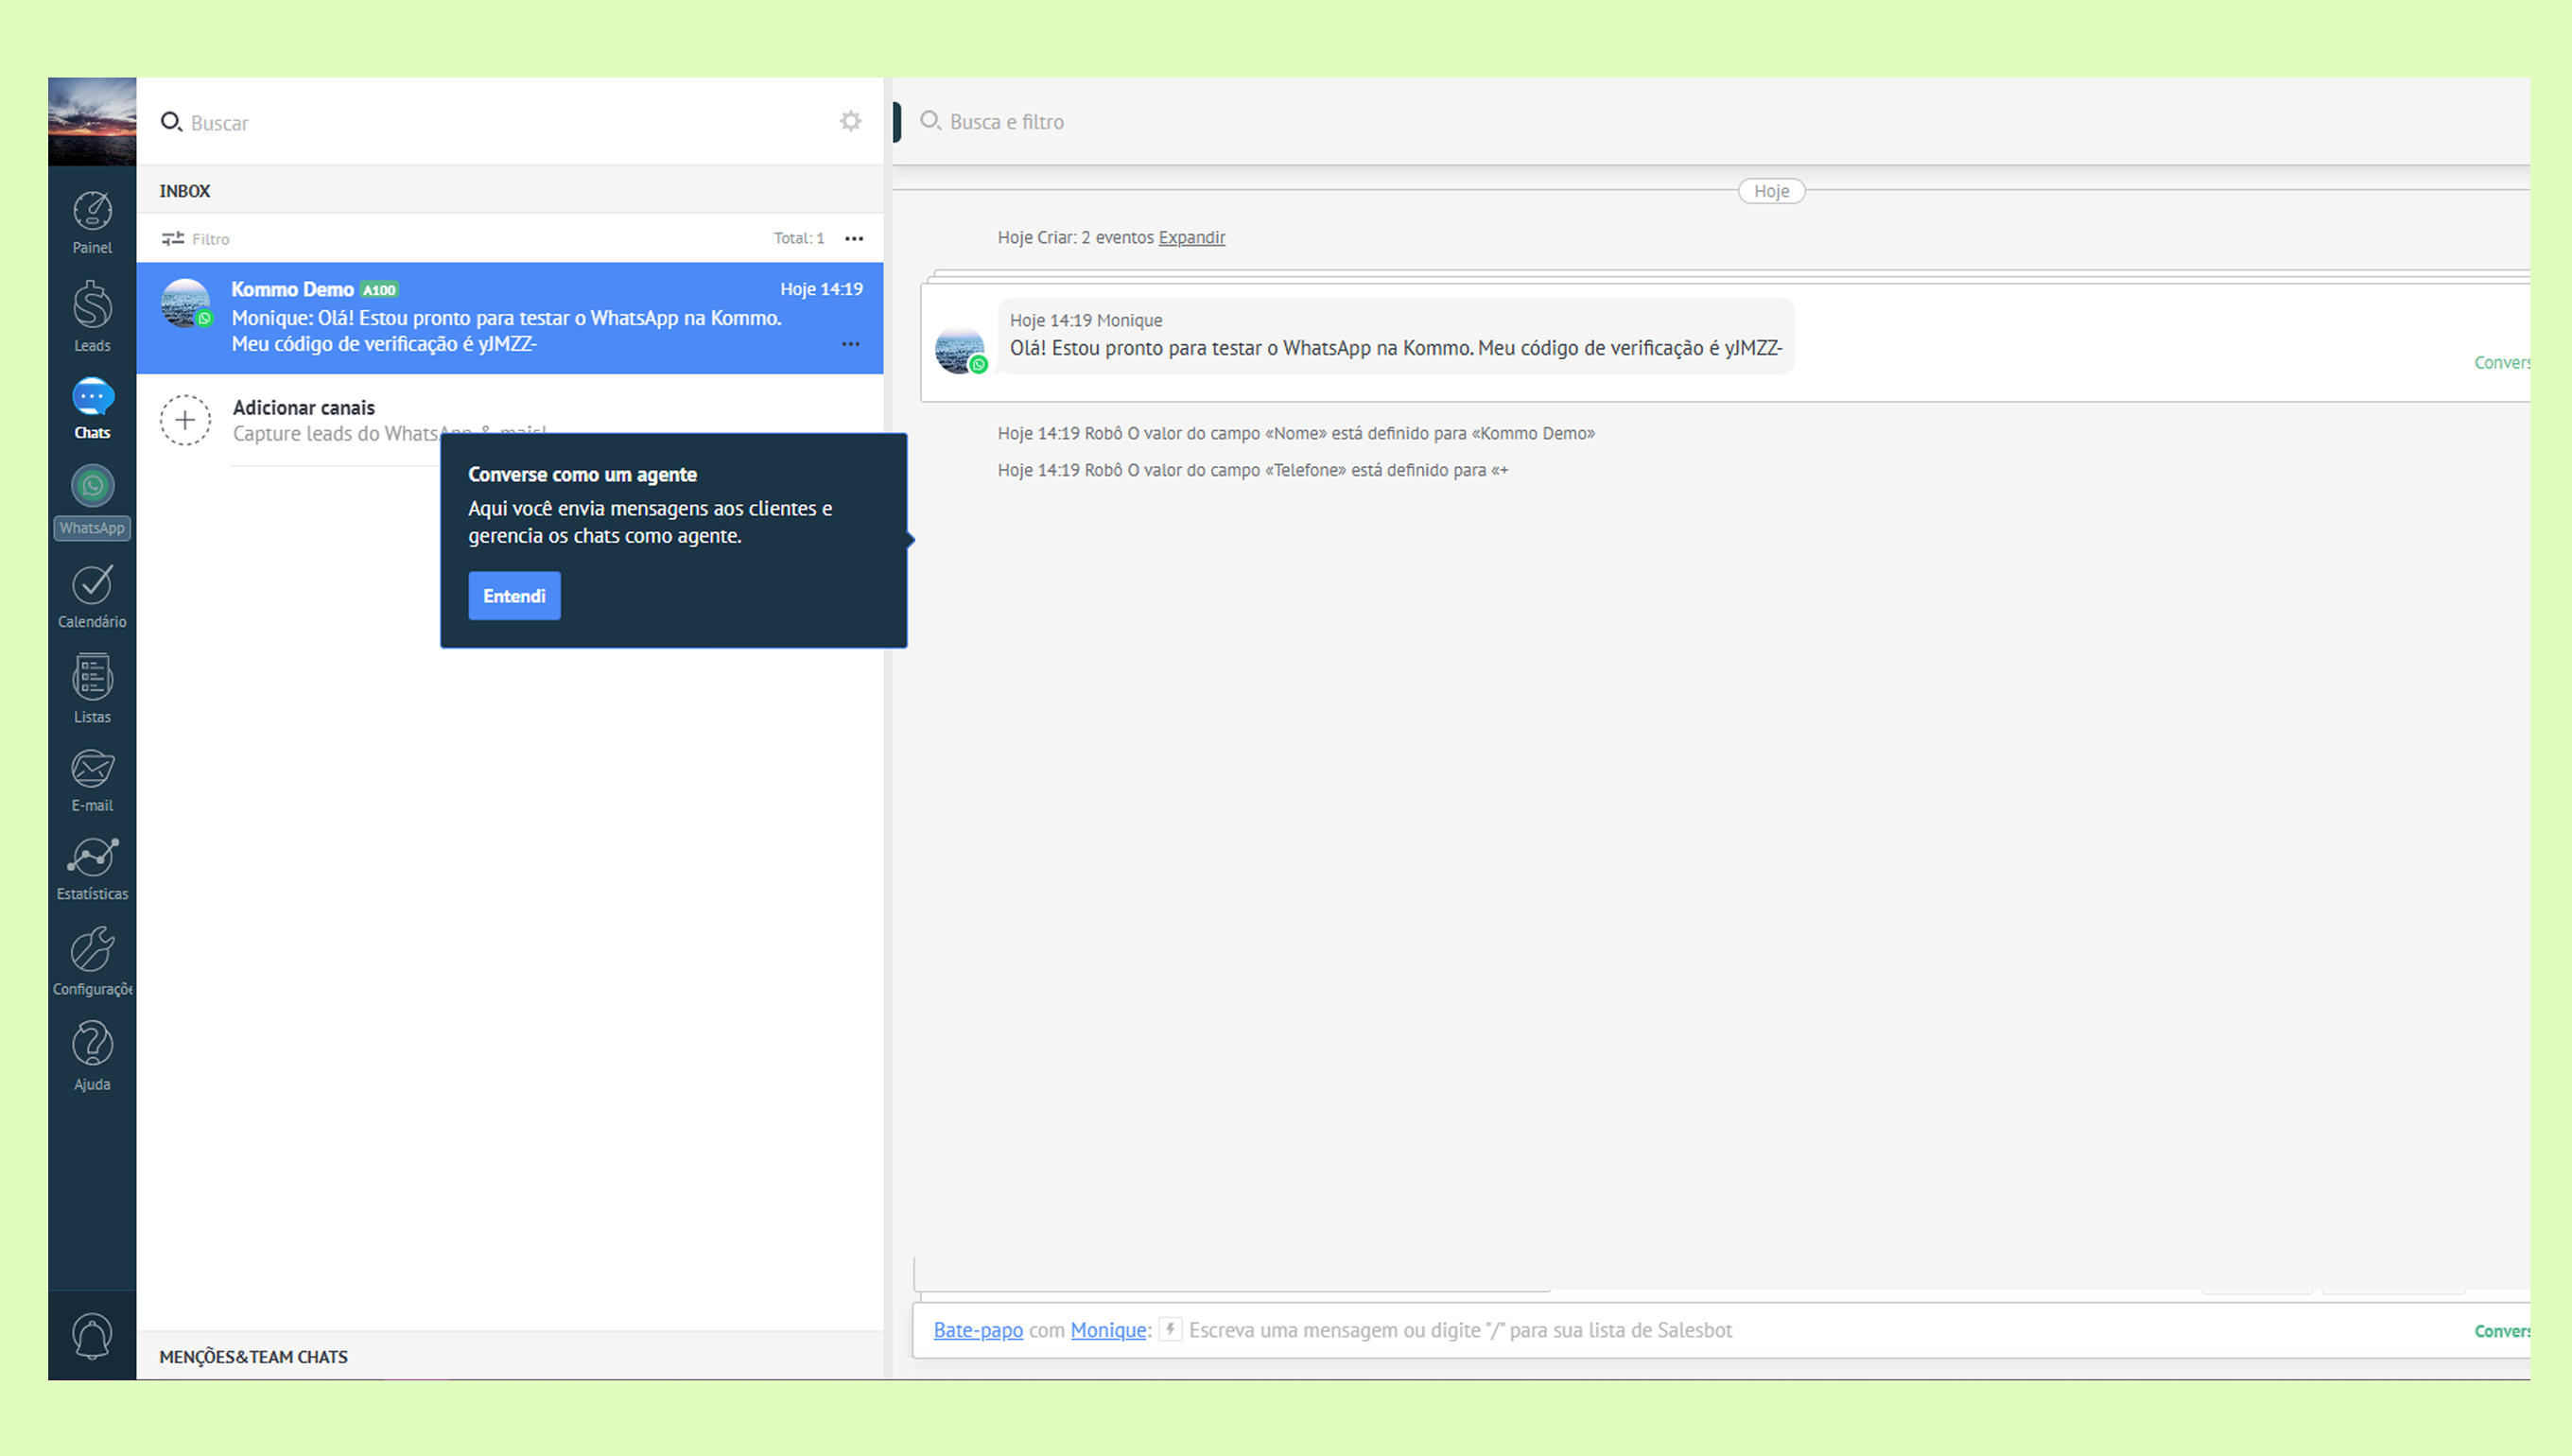This screenshot has width=2572, height=1456.
Task: Click the Robô «Nome» field event line
Action: coord(1296,433)
